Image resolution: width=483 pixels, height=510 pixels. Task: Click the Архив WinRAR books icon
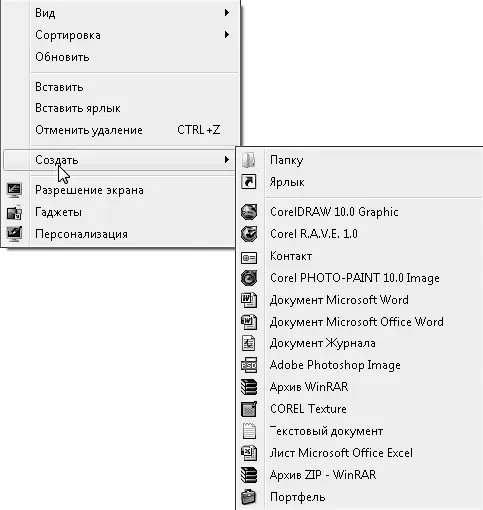(249, 387)
